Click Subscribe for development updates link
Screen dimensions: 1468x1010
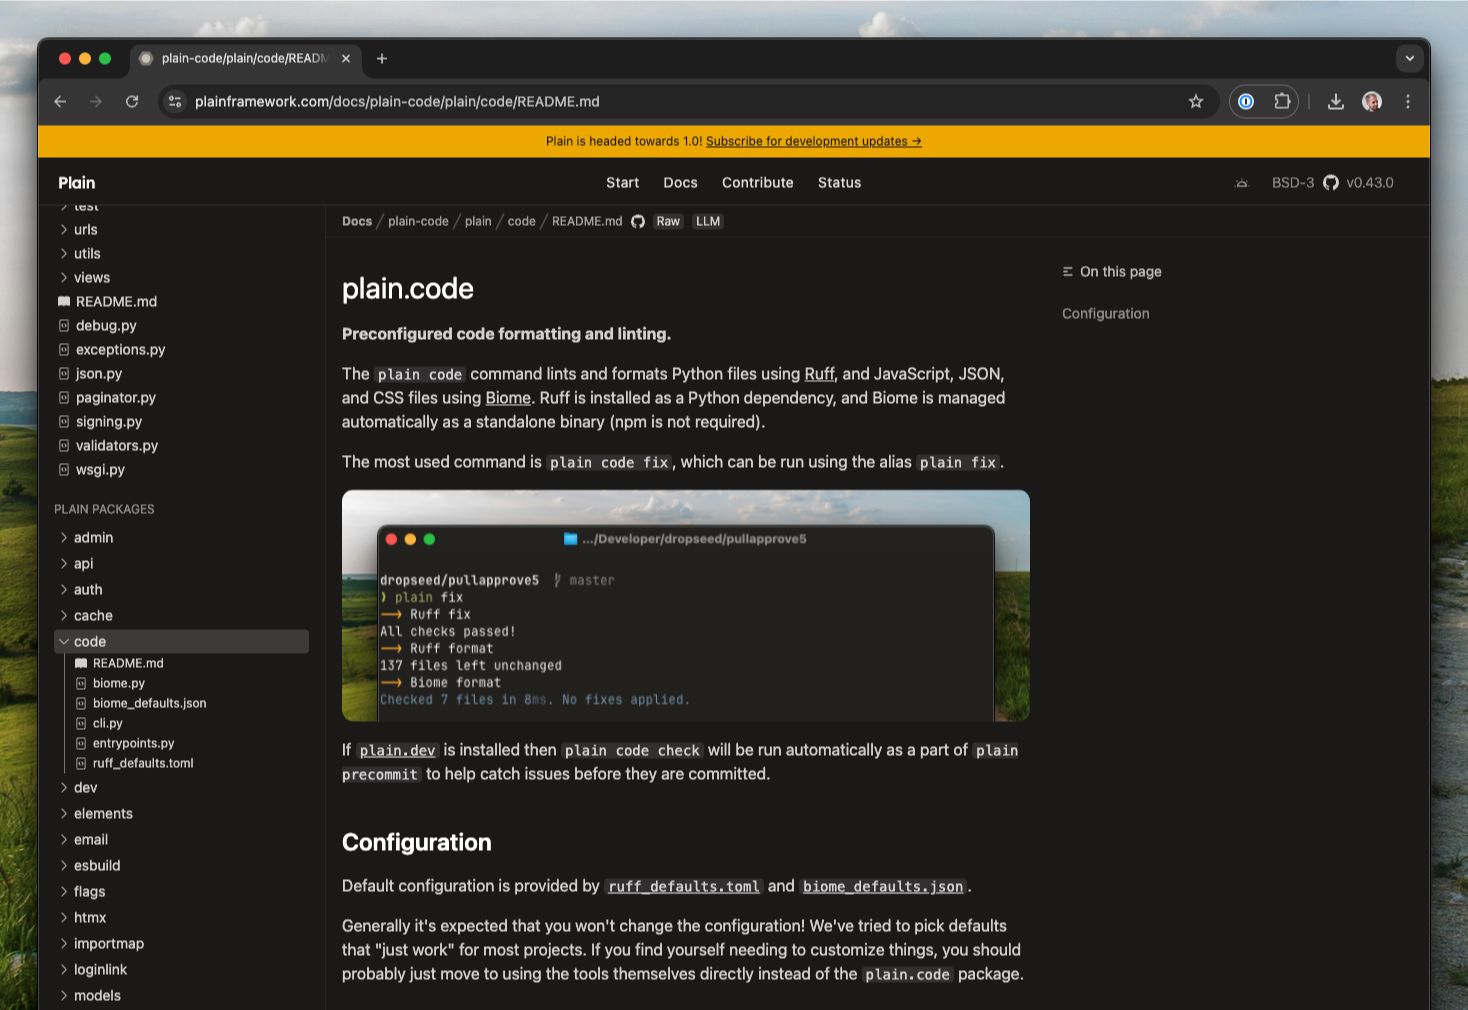click(x=814, y=141)
